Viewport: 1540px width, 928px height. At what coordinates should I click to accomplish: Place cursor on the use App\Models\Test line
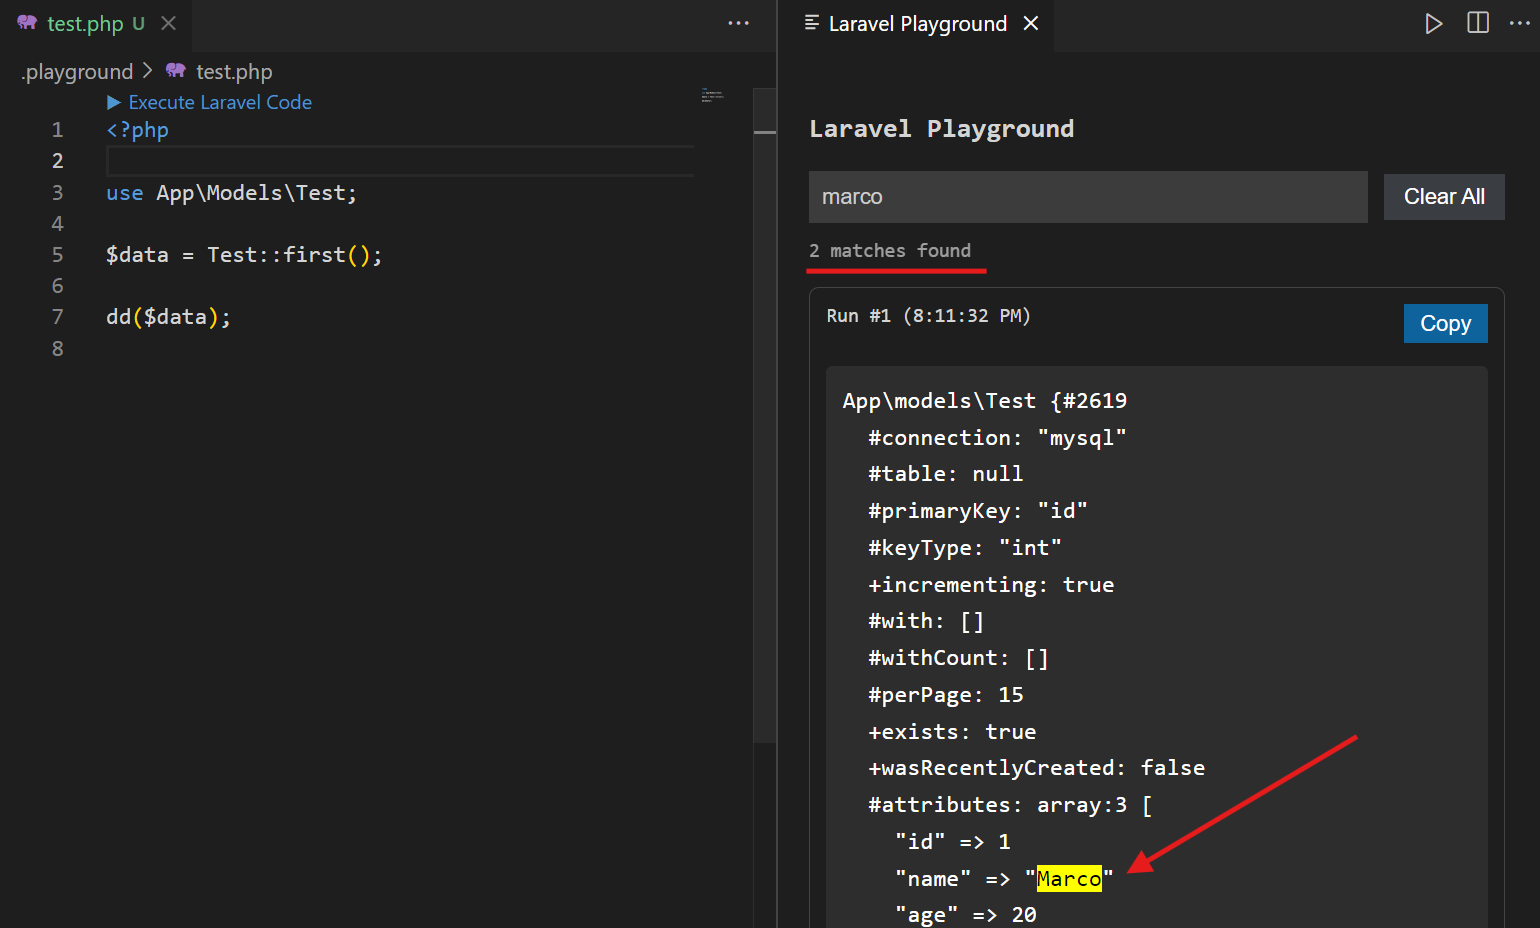click(x=232, y=193)
